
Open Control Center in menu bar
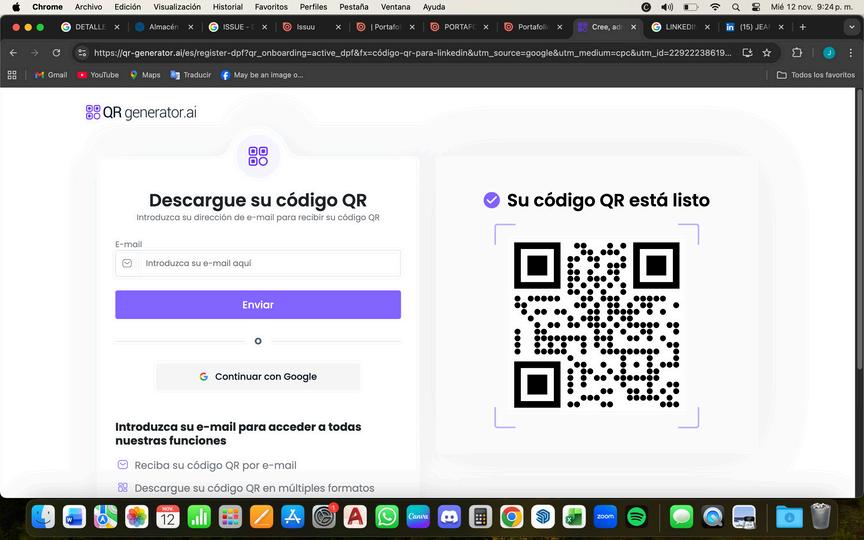[755, 7]
